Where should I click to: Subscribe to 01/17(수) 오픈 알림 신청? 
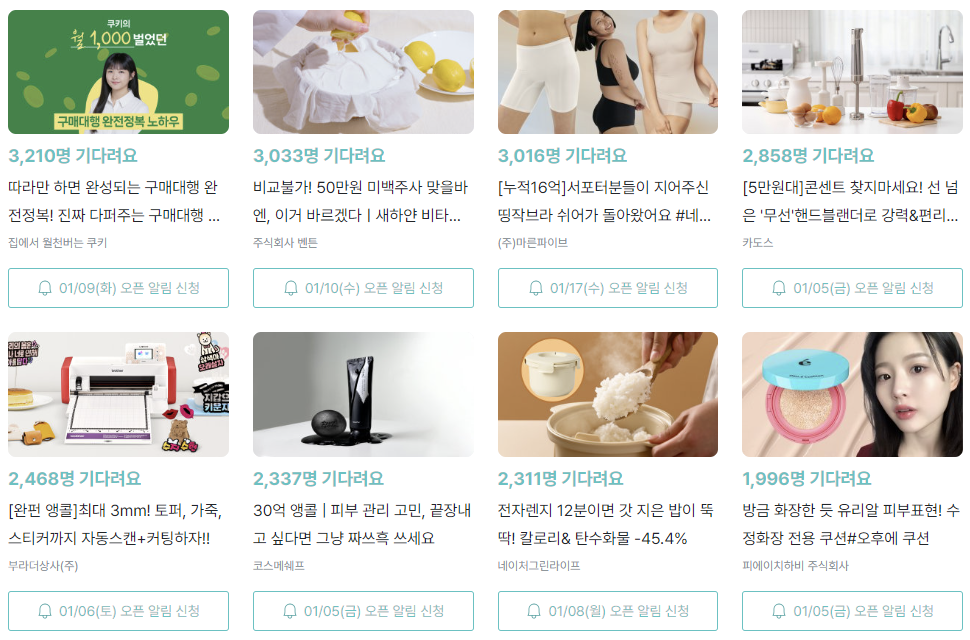point(607,288)
